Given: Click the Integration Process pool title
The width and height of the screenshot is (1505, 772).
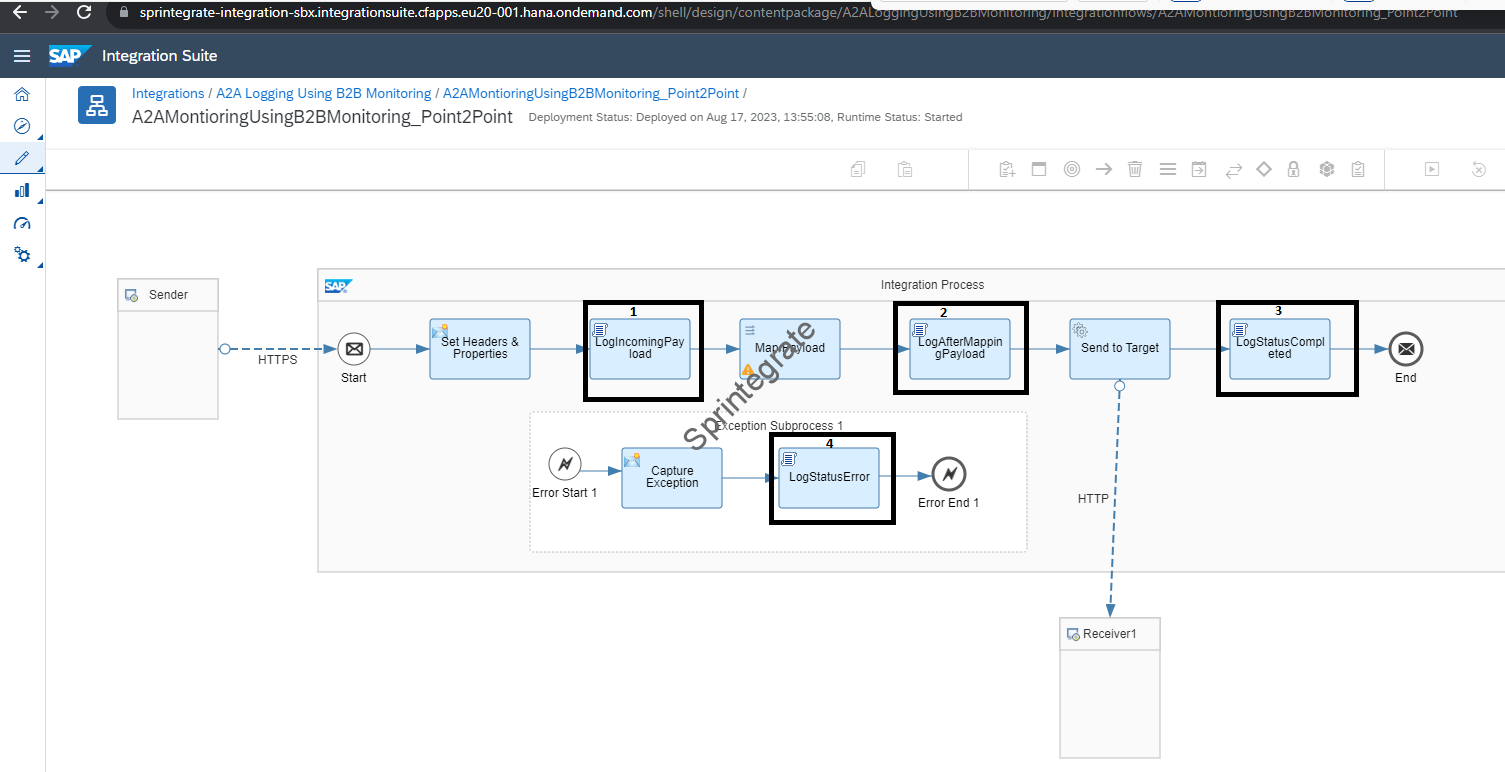Looking at the screenshot, I should point(932,285).
